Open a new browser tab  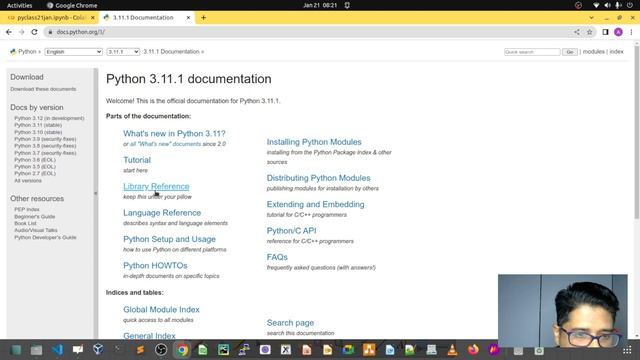tap(203, 18)
